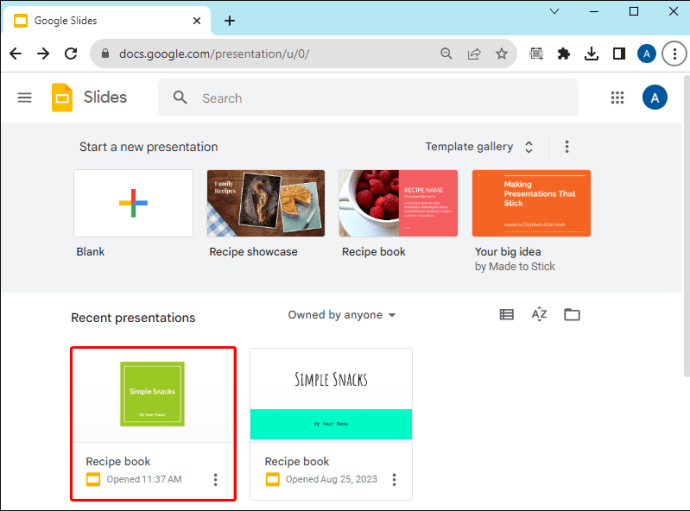690x511 pixels.
Task: Click the Search presentations field
Action: pos(368,98)
